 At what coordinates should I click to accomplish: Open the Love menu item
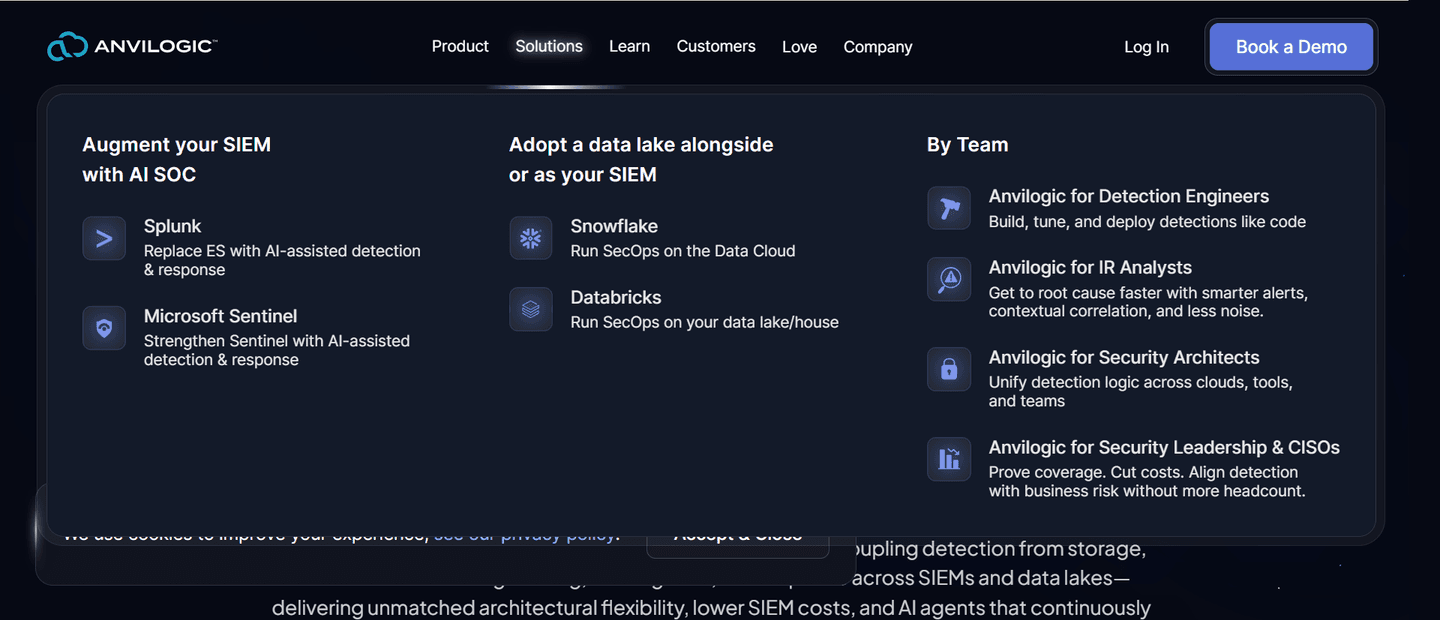[x=799, y=47]
